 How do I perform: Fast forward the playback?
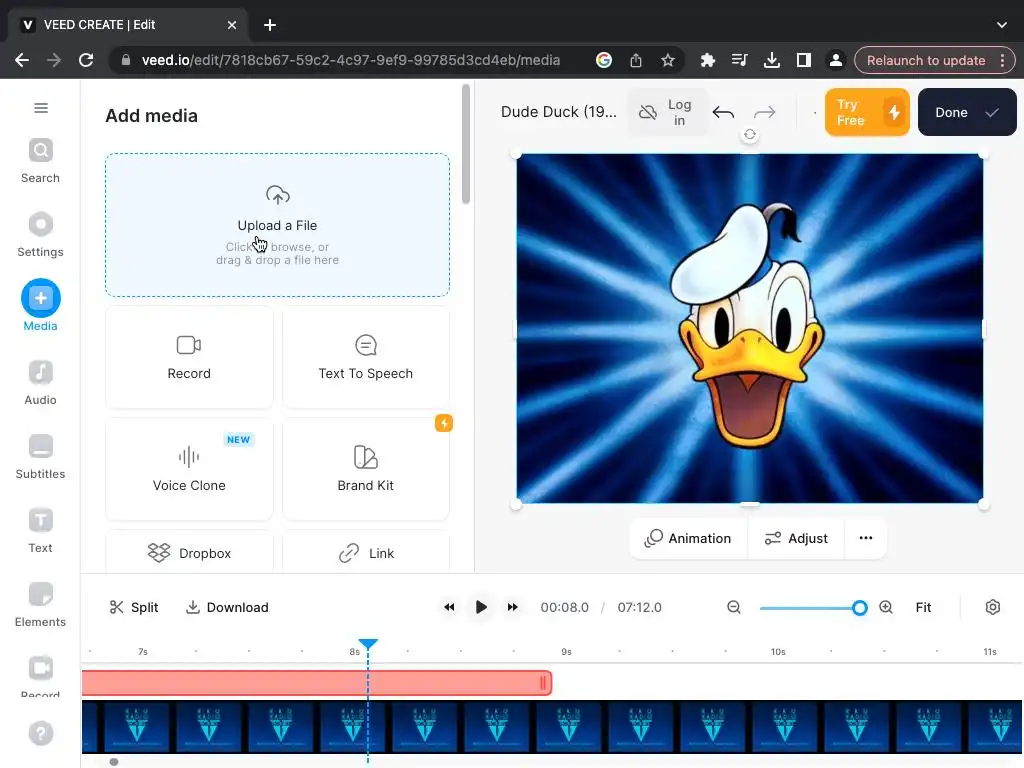(513, 607)
